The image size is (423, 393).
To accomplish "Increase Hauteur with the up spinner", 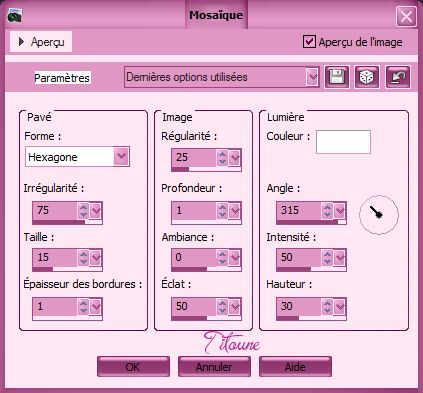I will click(327, 303).
